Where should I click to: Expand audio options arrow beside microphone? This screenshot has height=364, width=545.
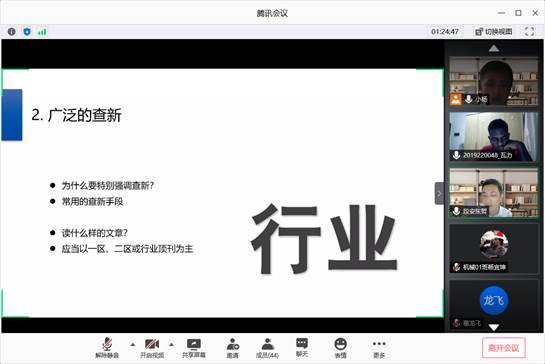point(133,345)
